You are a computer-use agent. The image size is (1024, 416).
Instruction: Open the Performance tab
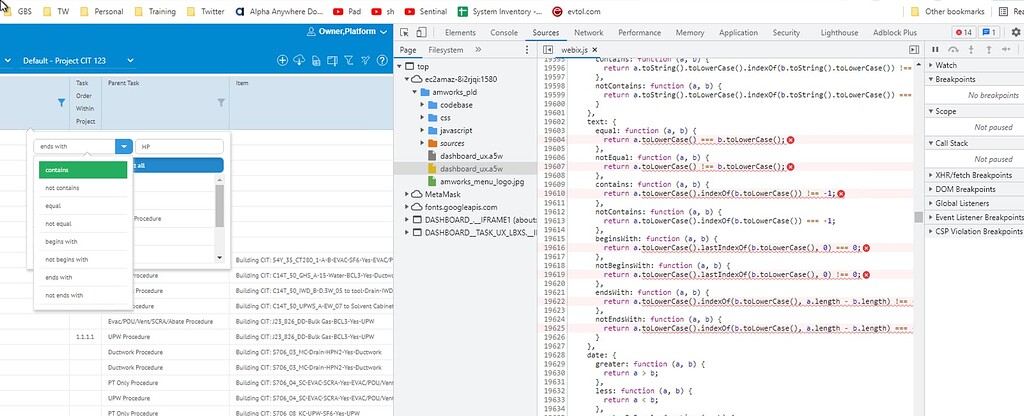[639, 32]
